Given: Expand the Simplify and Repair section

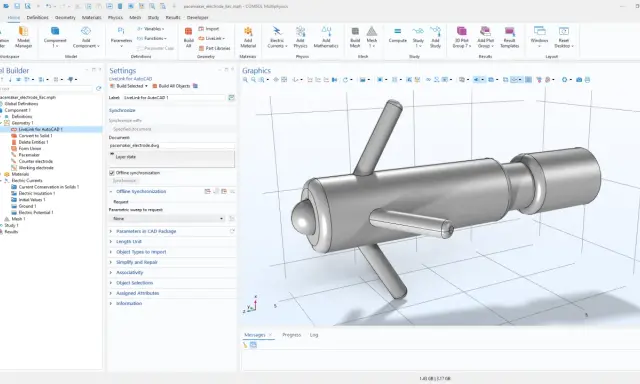Looking at the screenshot, I should (x=137, y=262).
